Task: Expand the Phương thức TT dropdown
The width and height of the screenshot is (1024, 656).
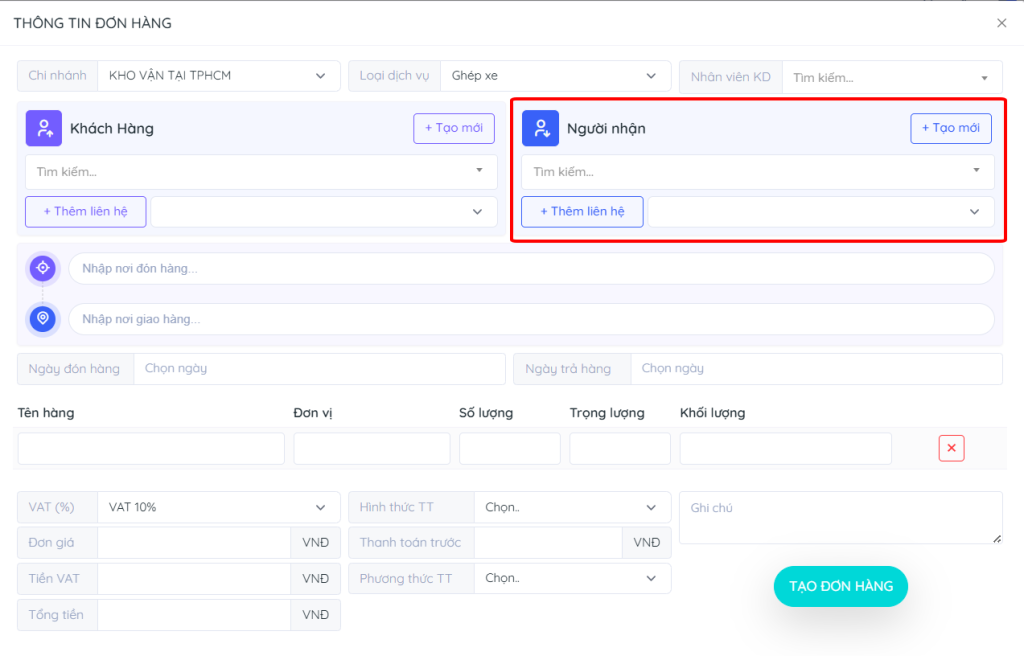Action: pyautogui.click(x=571, y=578)
